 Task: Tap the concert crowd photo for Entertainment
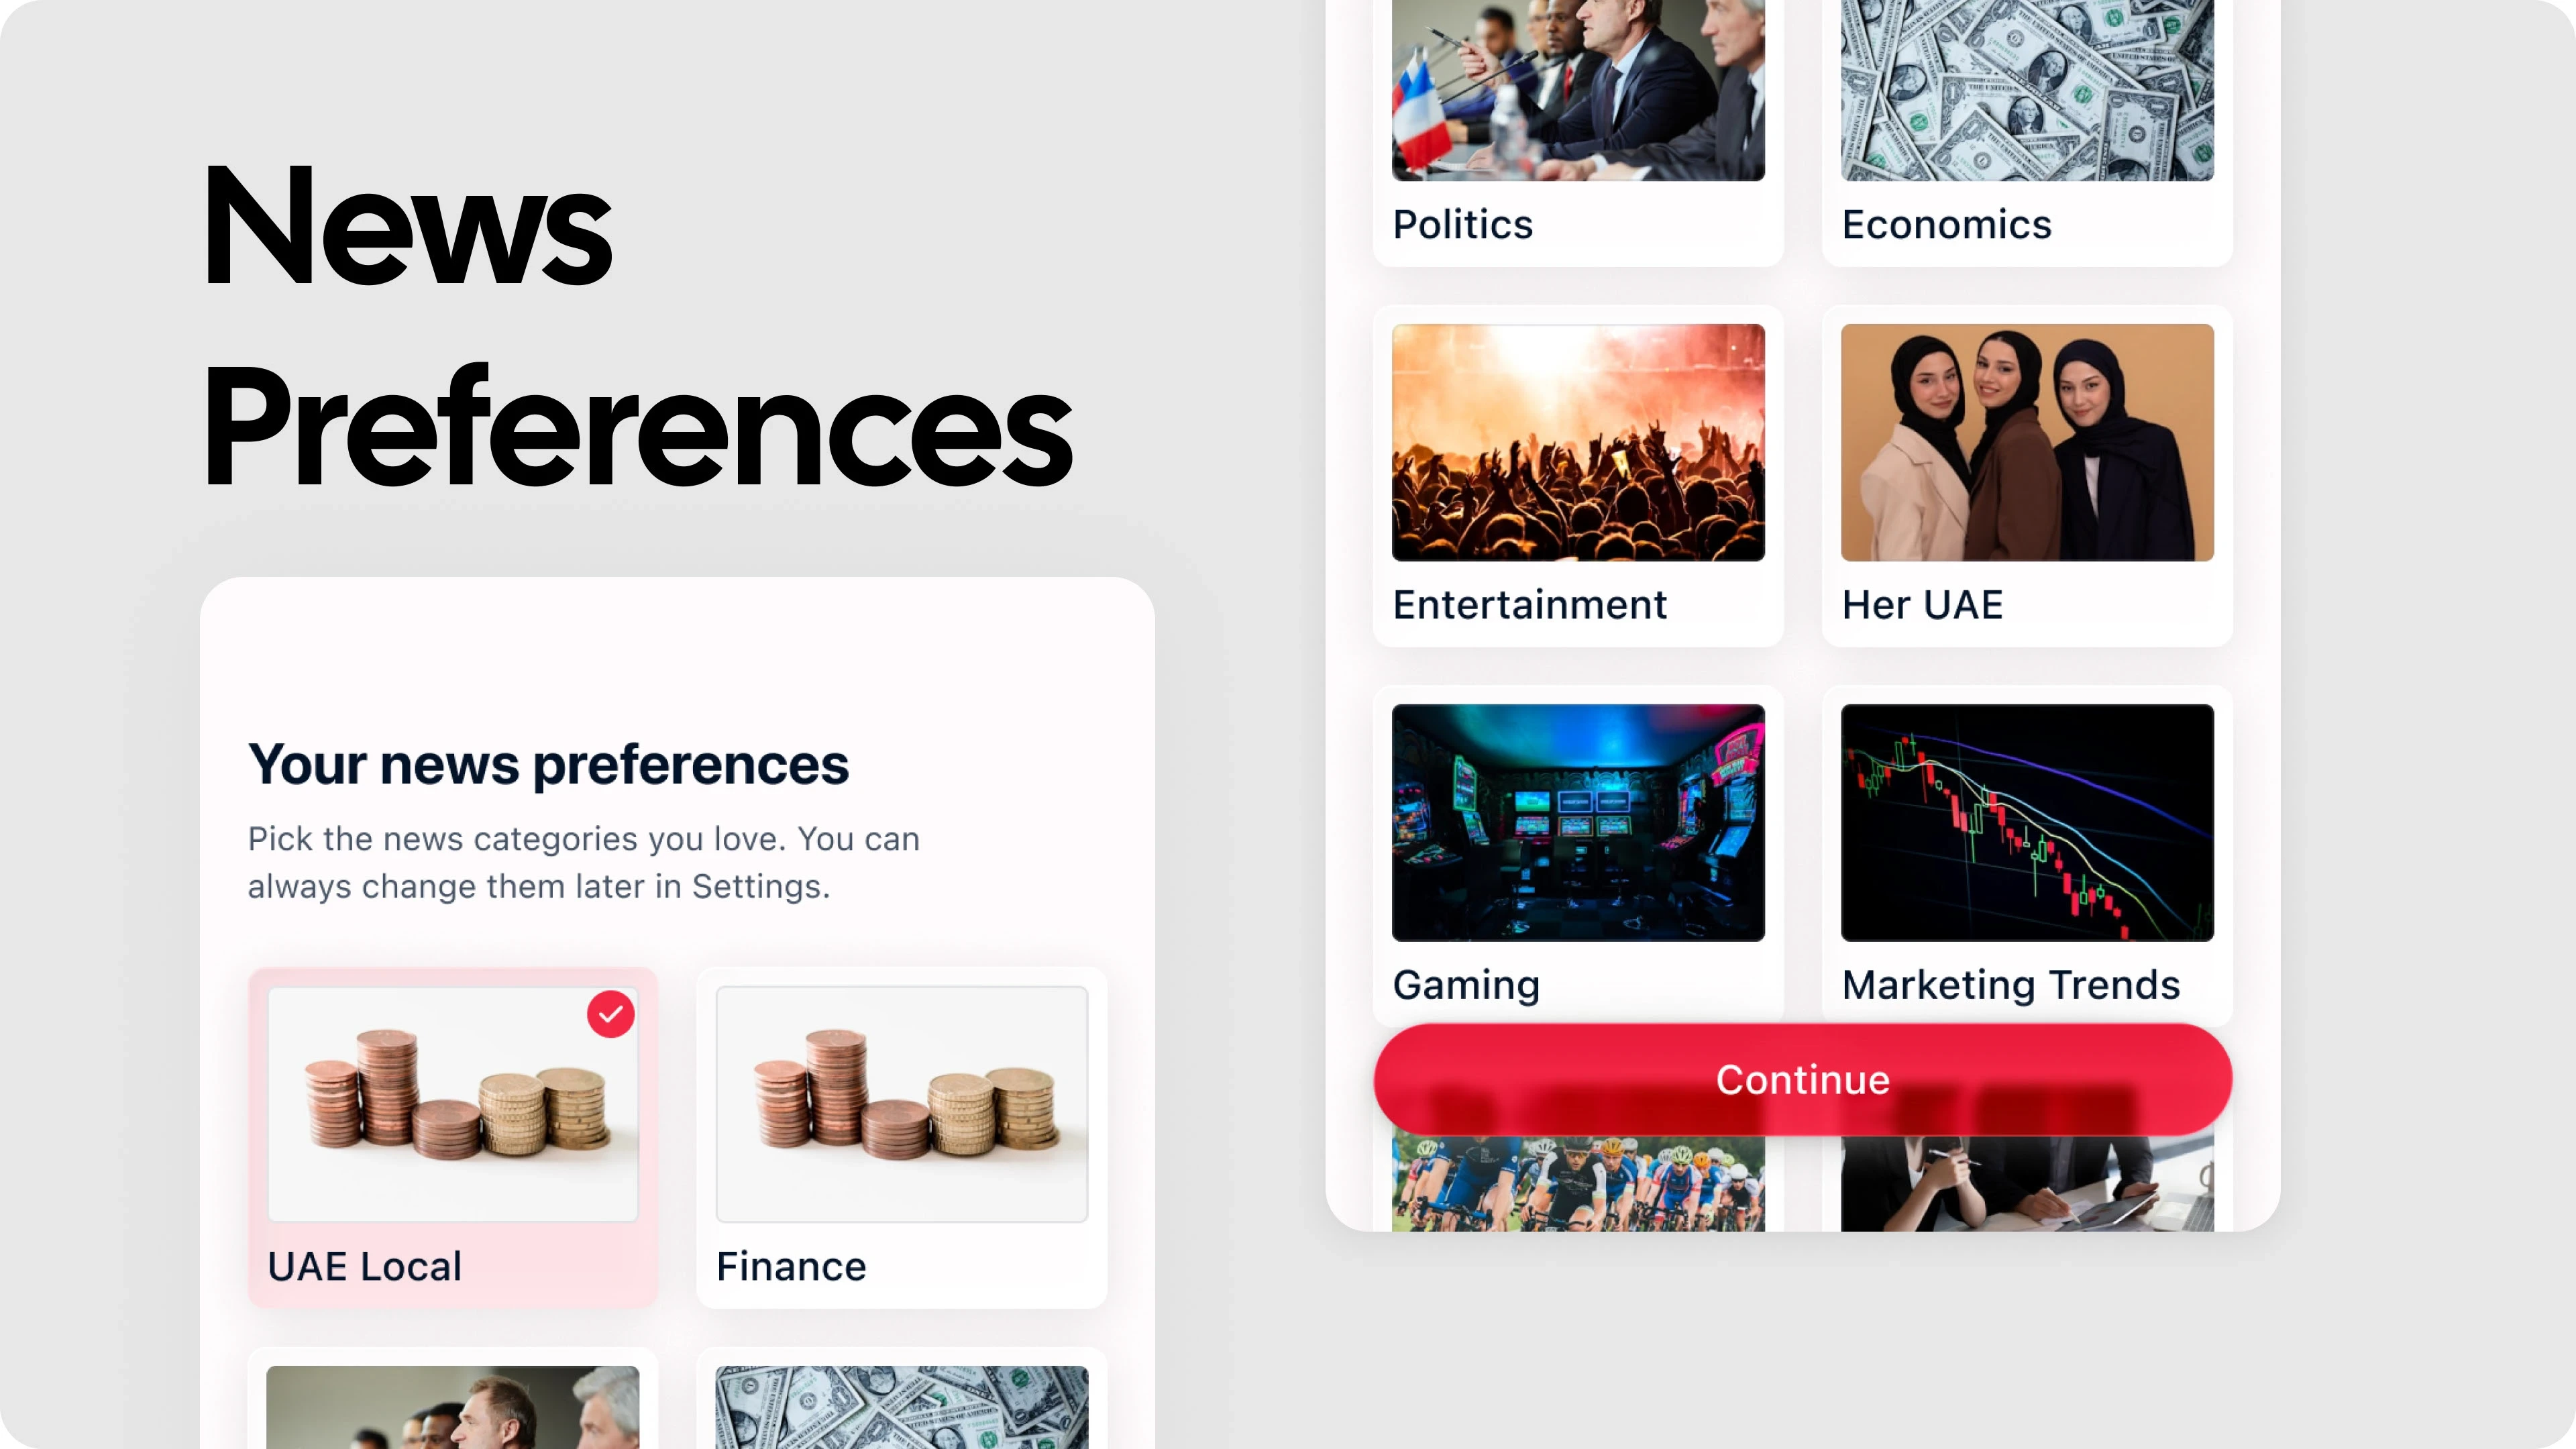click(x=1578, y=442)
